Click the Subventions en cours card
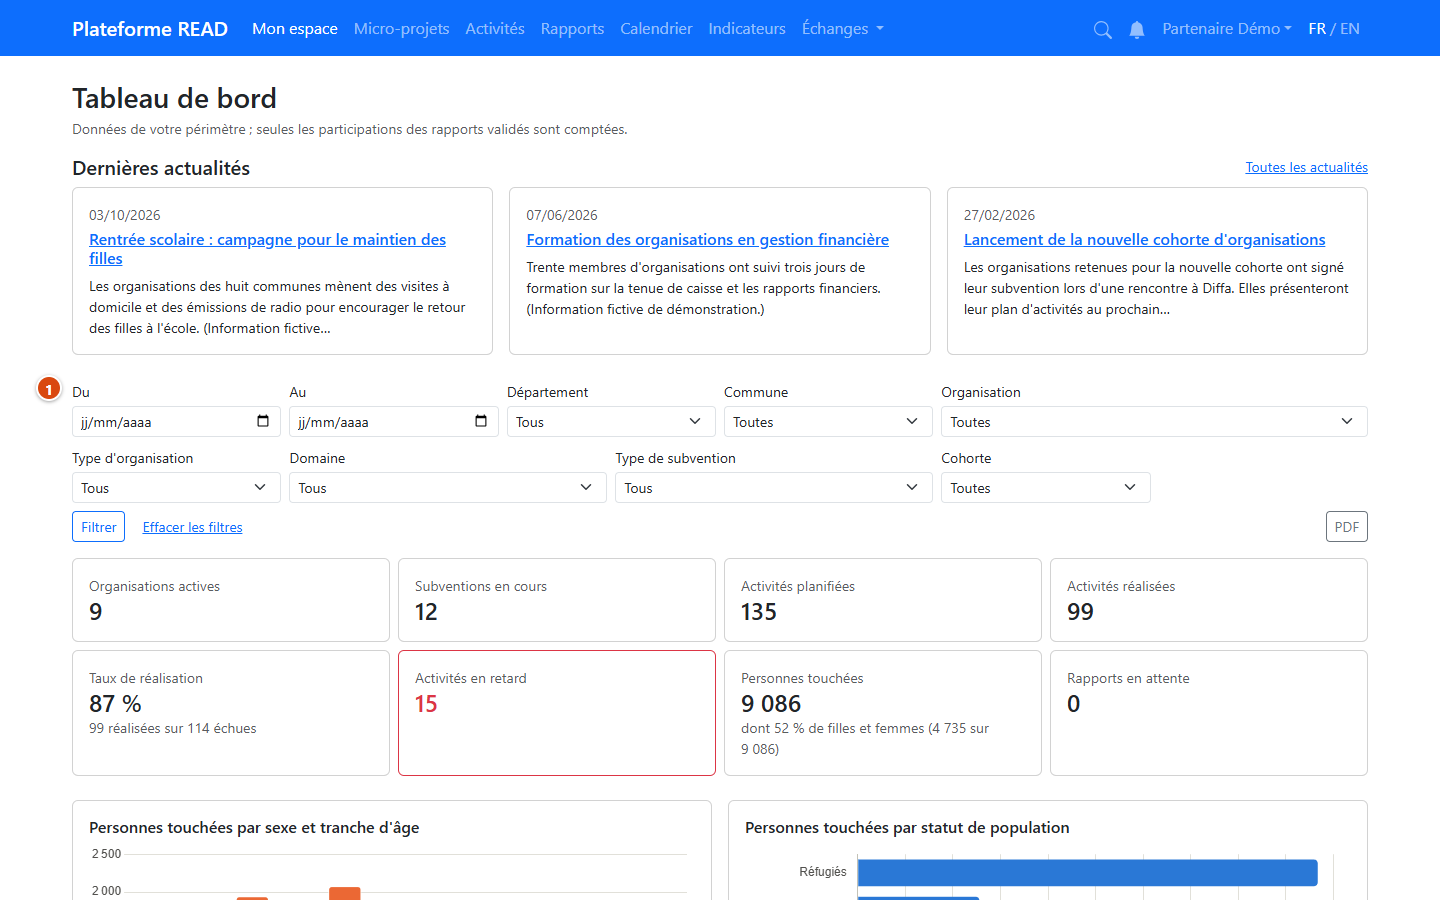The width and height of the screenshot is (1440, 900). [x=557, y=600]
